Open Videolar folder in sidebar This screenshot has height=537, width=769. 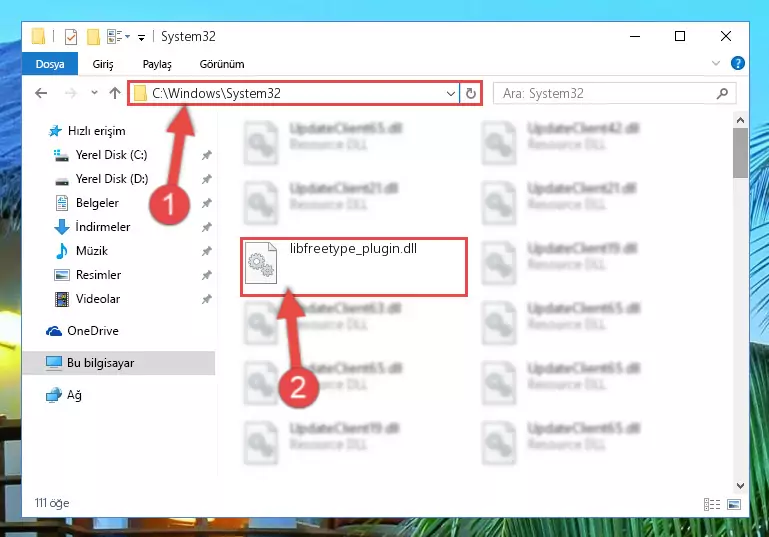point(98,299)
